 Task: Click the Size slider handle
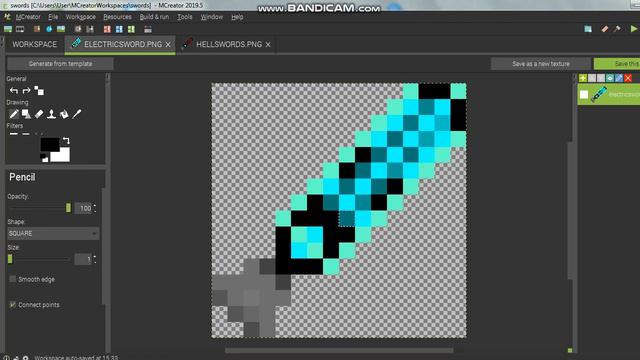10,259
